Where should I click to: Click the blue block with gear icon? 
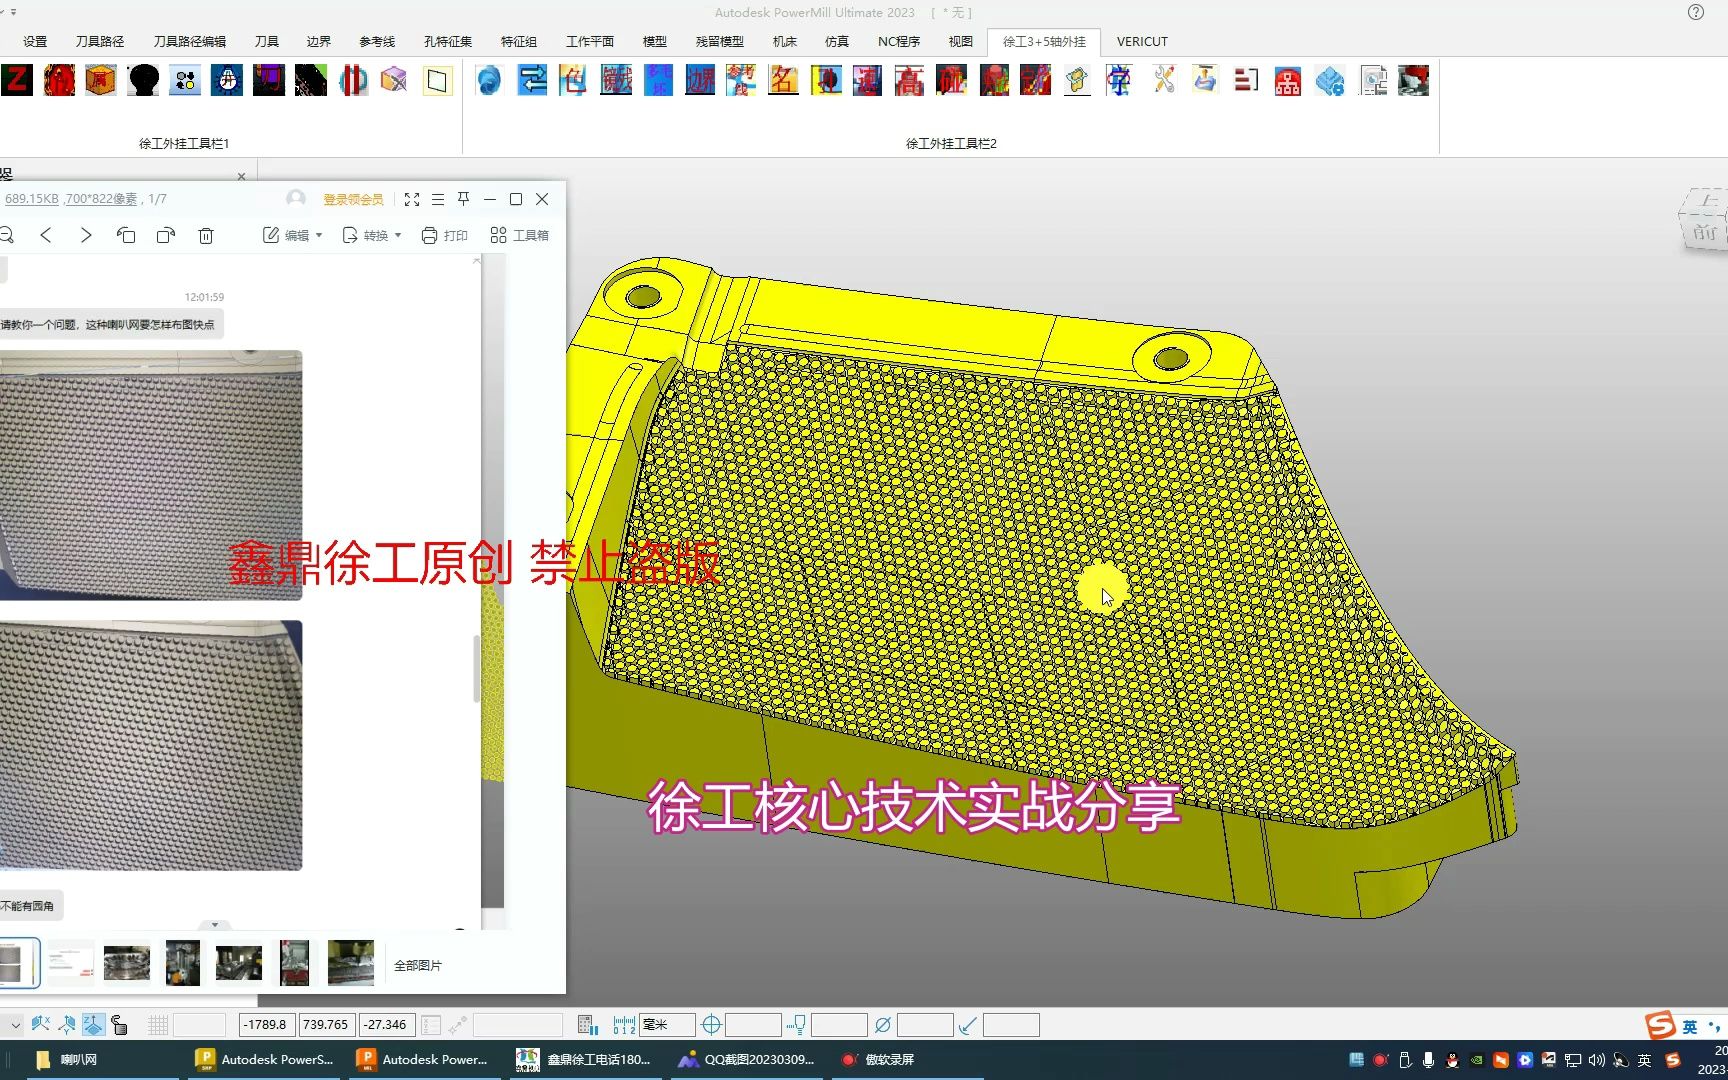(x=1330, y=80)
